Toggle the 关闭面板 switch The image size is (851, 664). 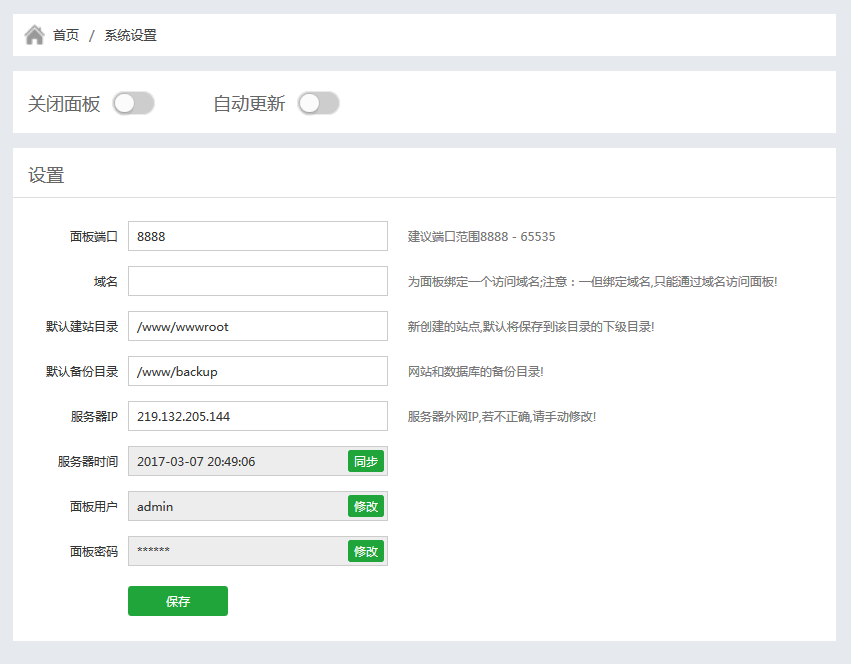point(134,103)
